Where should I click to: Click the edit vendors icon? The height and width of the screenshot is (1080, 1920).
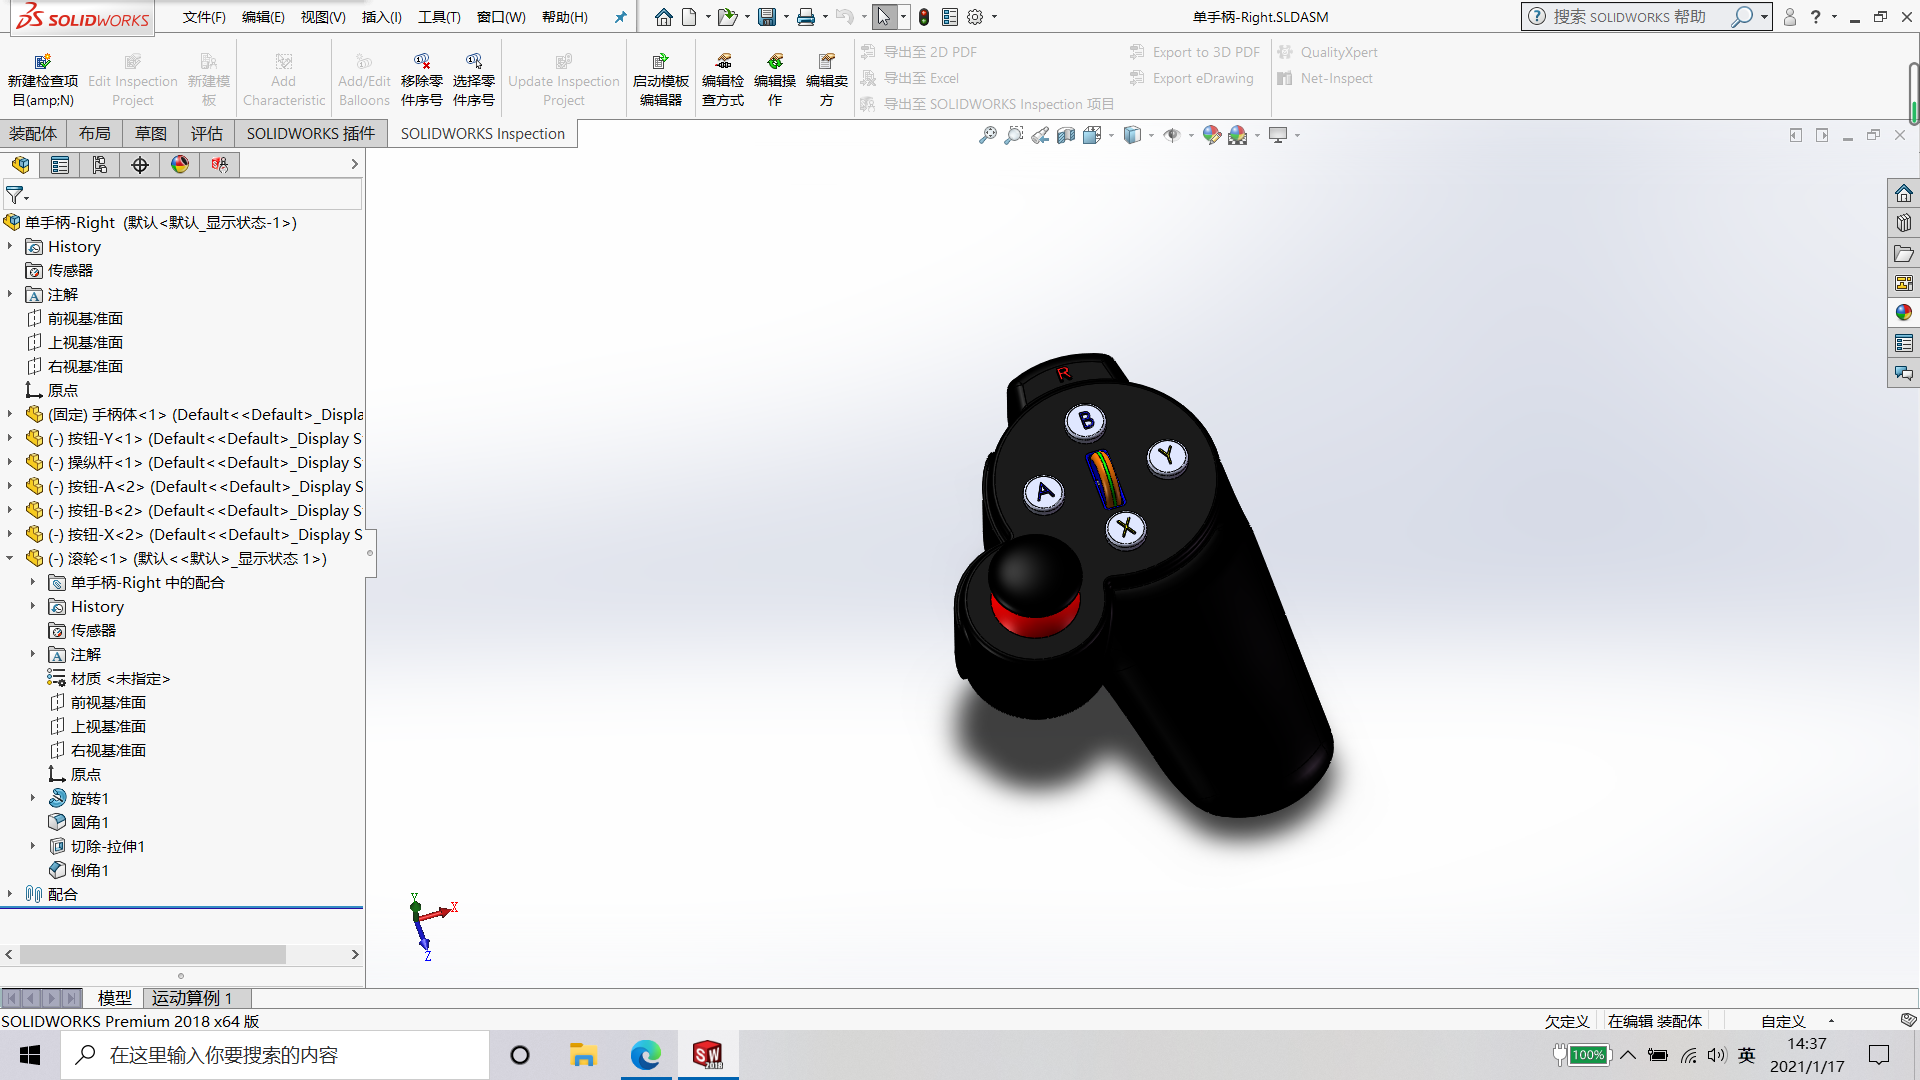coord(827,62)
